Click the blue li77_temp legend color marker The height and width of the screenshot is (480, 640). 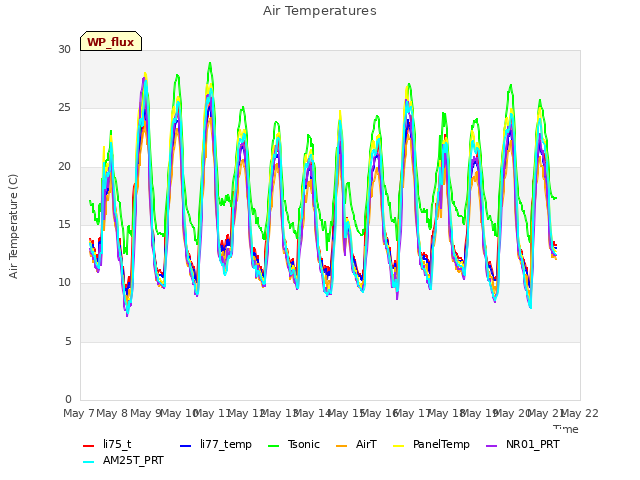pyautogui.click(x=186, y=446)
